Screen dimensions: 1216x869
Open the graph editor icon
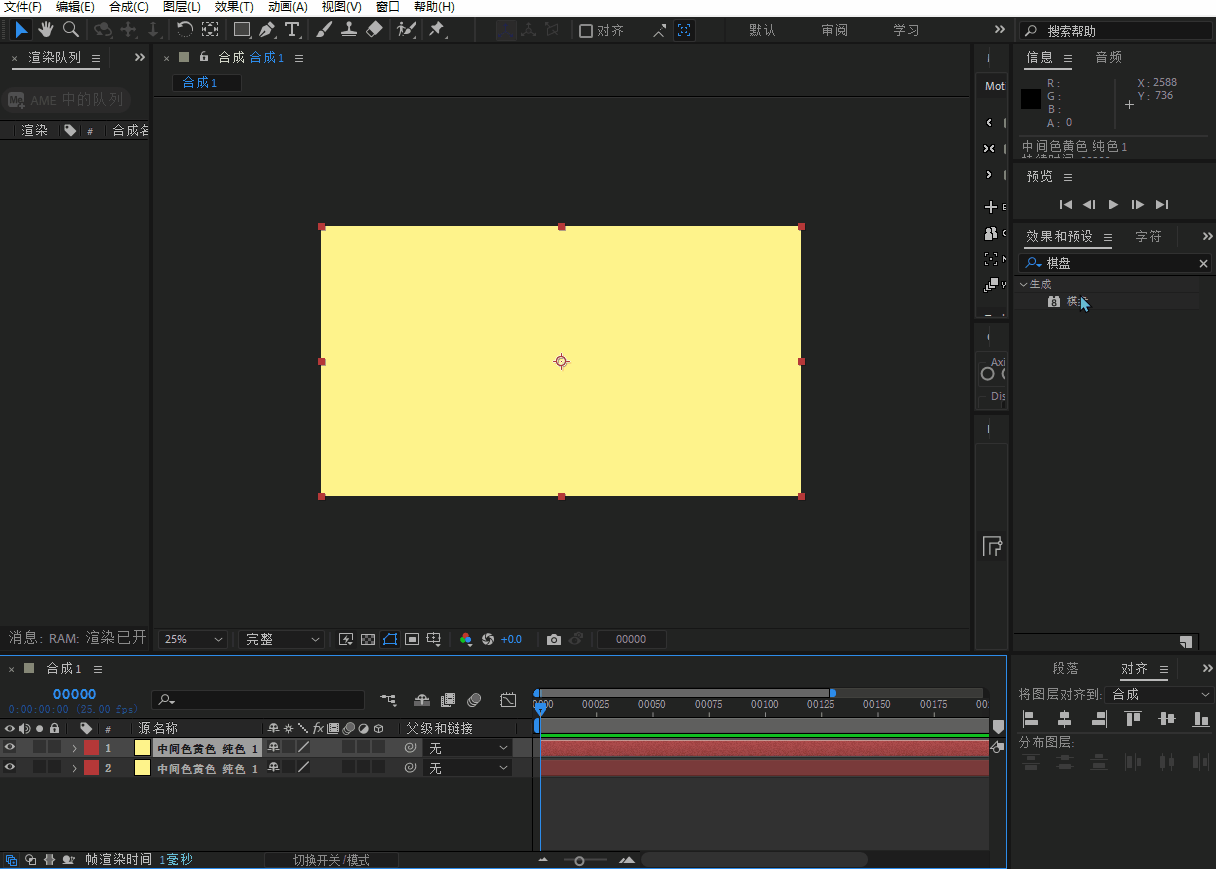point(508,700)
